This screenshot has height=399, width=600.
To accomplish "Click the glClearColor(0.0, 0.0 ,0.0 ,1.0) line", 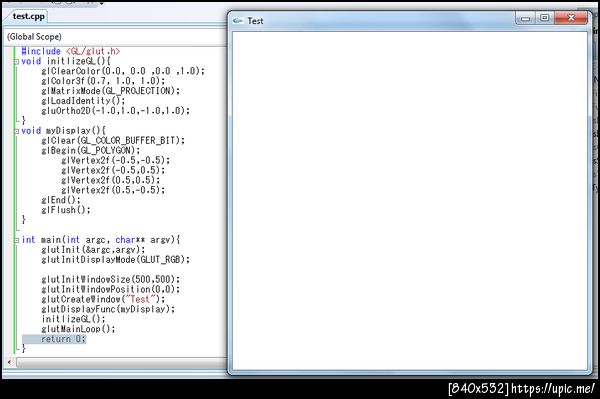I will (x=123, y=71).
